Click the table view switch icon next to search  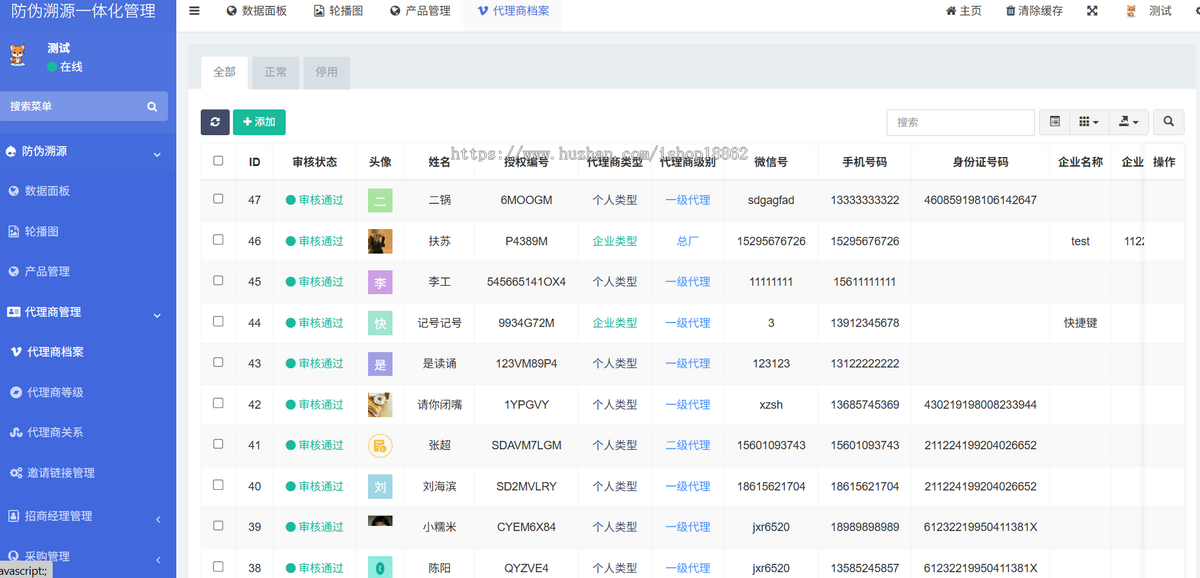pyautogui.click(x=1054, y=121)
